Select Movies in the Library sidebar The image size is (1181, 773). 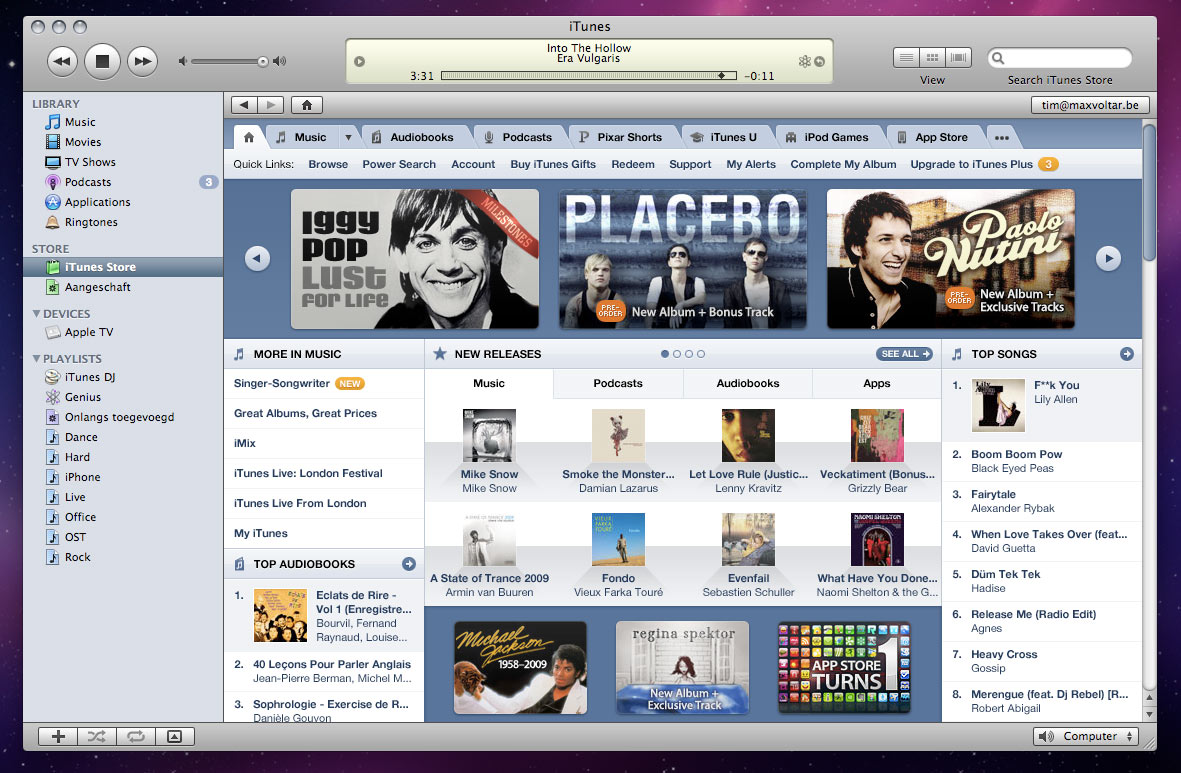click(83, 142)
